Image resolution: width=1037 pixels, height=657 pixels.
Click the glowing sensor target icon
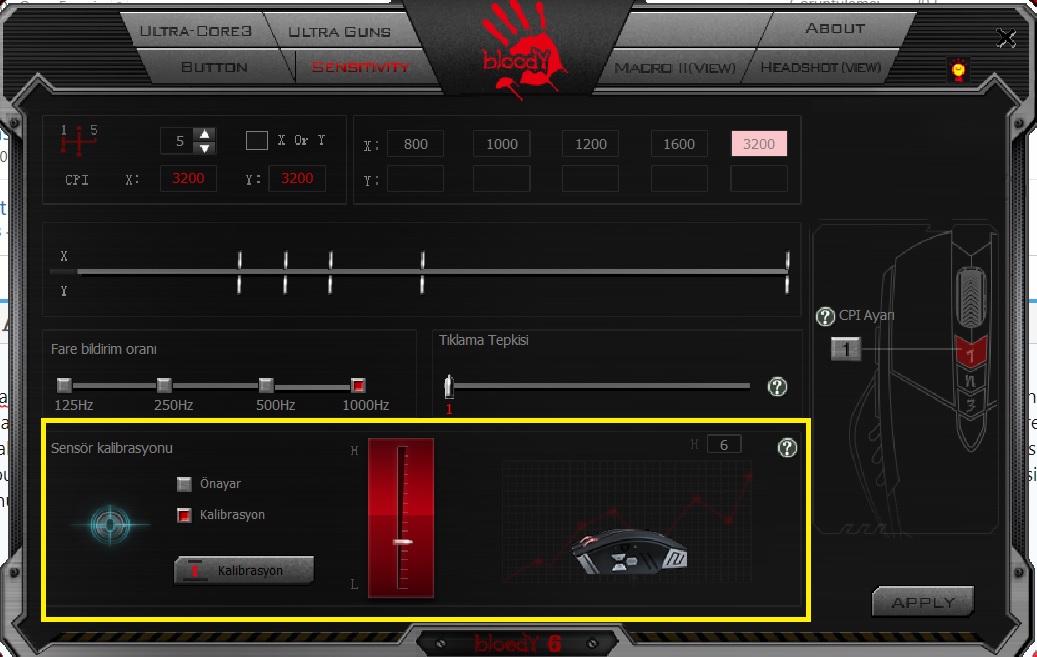110,525
